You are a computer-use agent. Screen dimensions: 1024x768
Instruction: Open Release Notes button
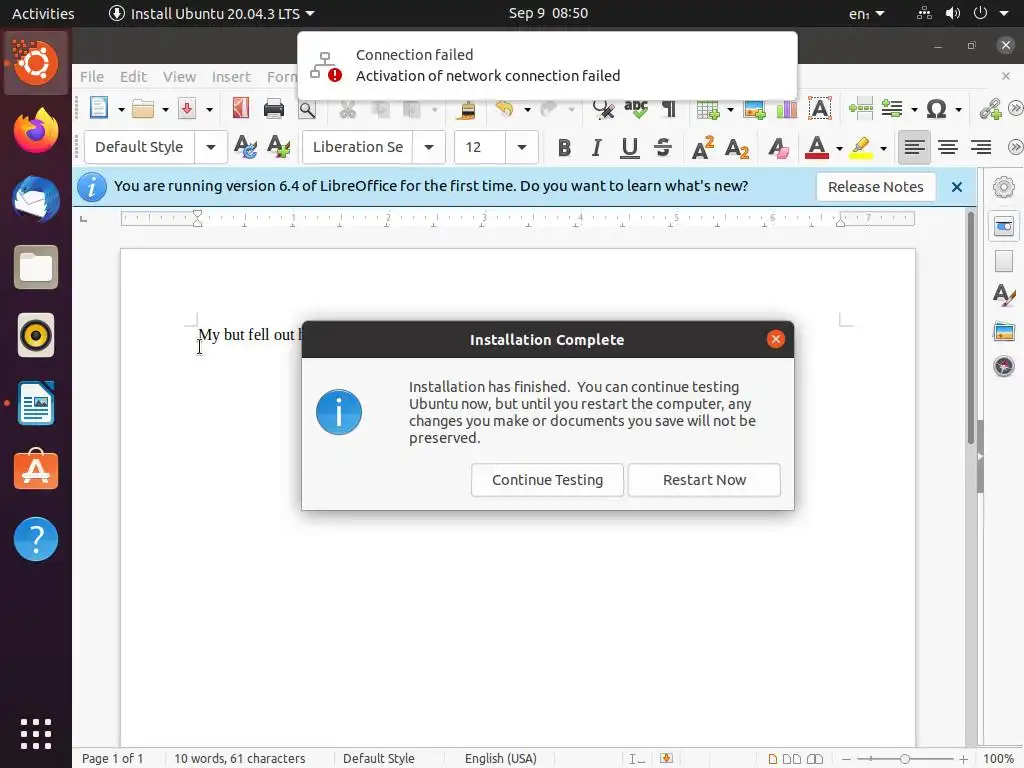(876, 187)
